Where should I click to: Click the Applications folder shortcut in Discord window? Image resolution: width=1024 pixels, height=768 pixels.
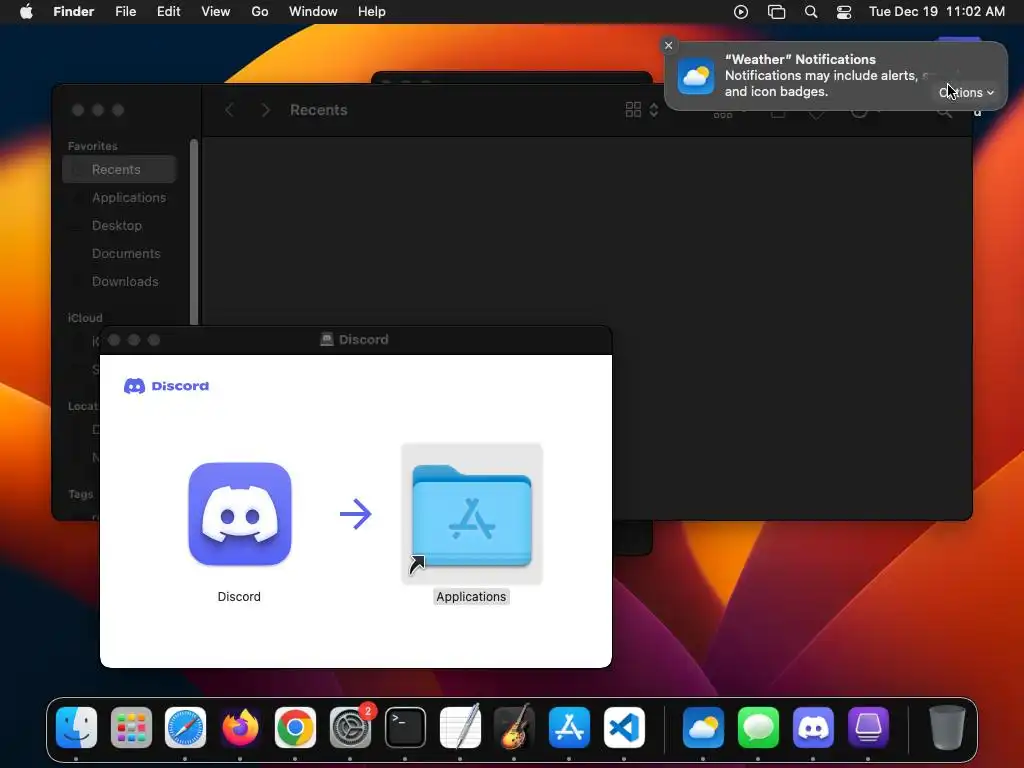click(472, 515)
